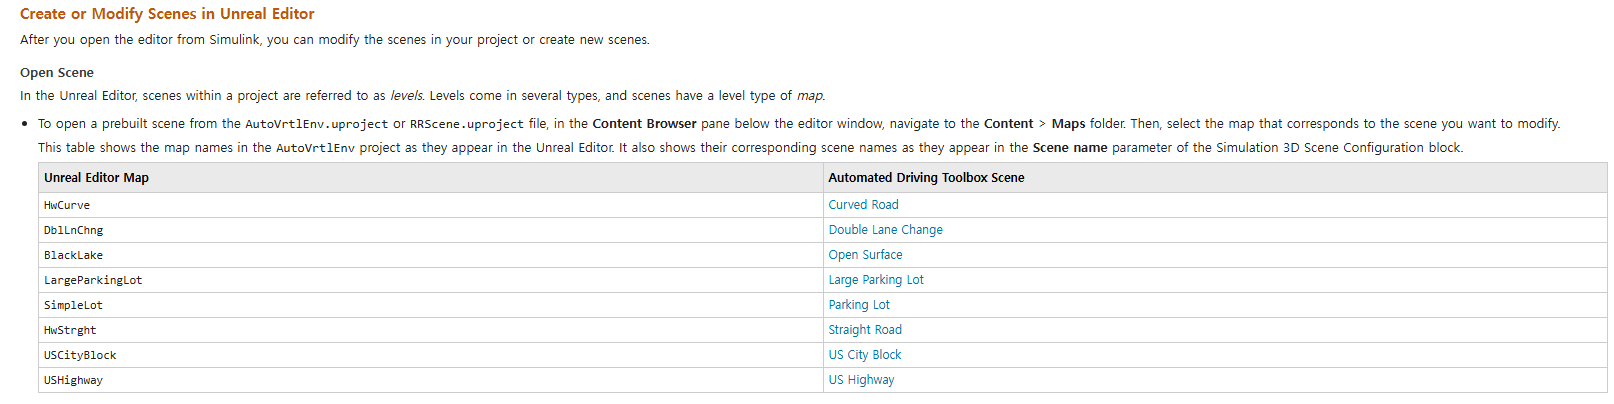Open the US Highway link

click(x=861, y=380)
